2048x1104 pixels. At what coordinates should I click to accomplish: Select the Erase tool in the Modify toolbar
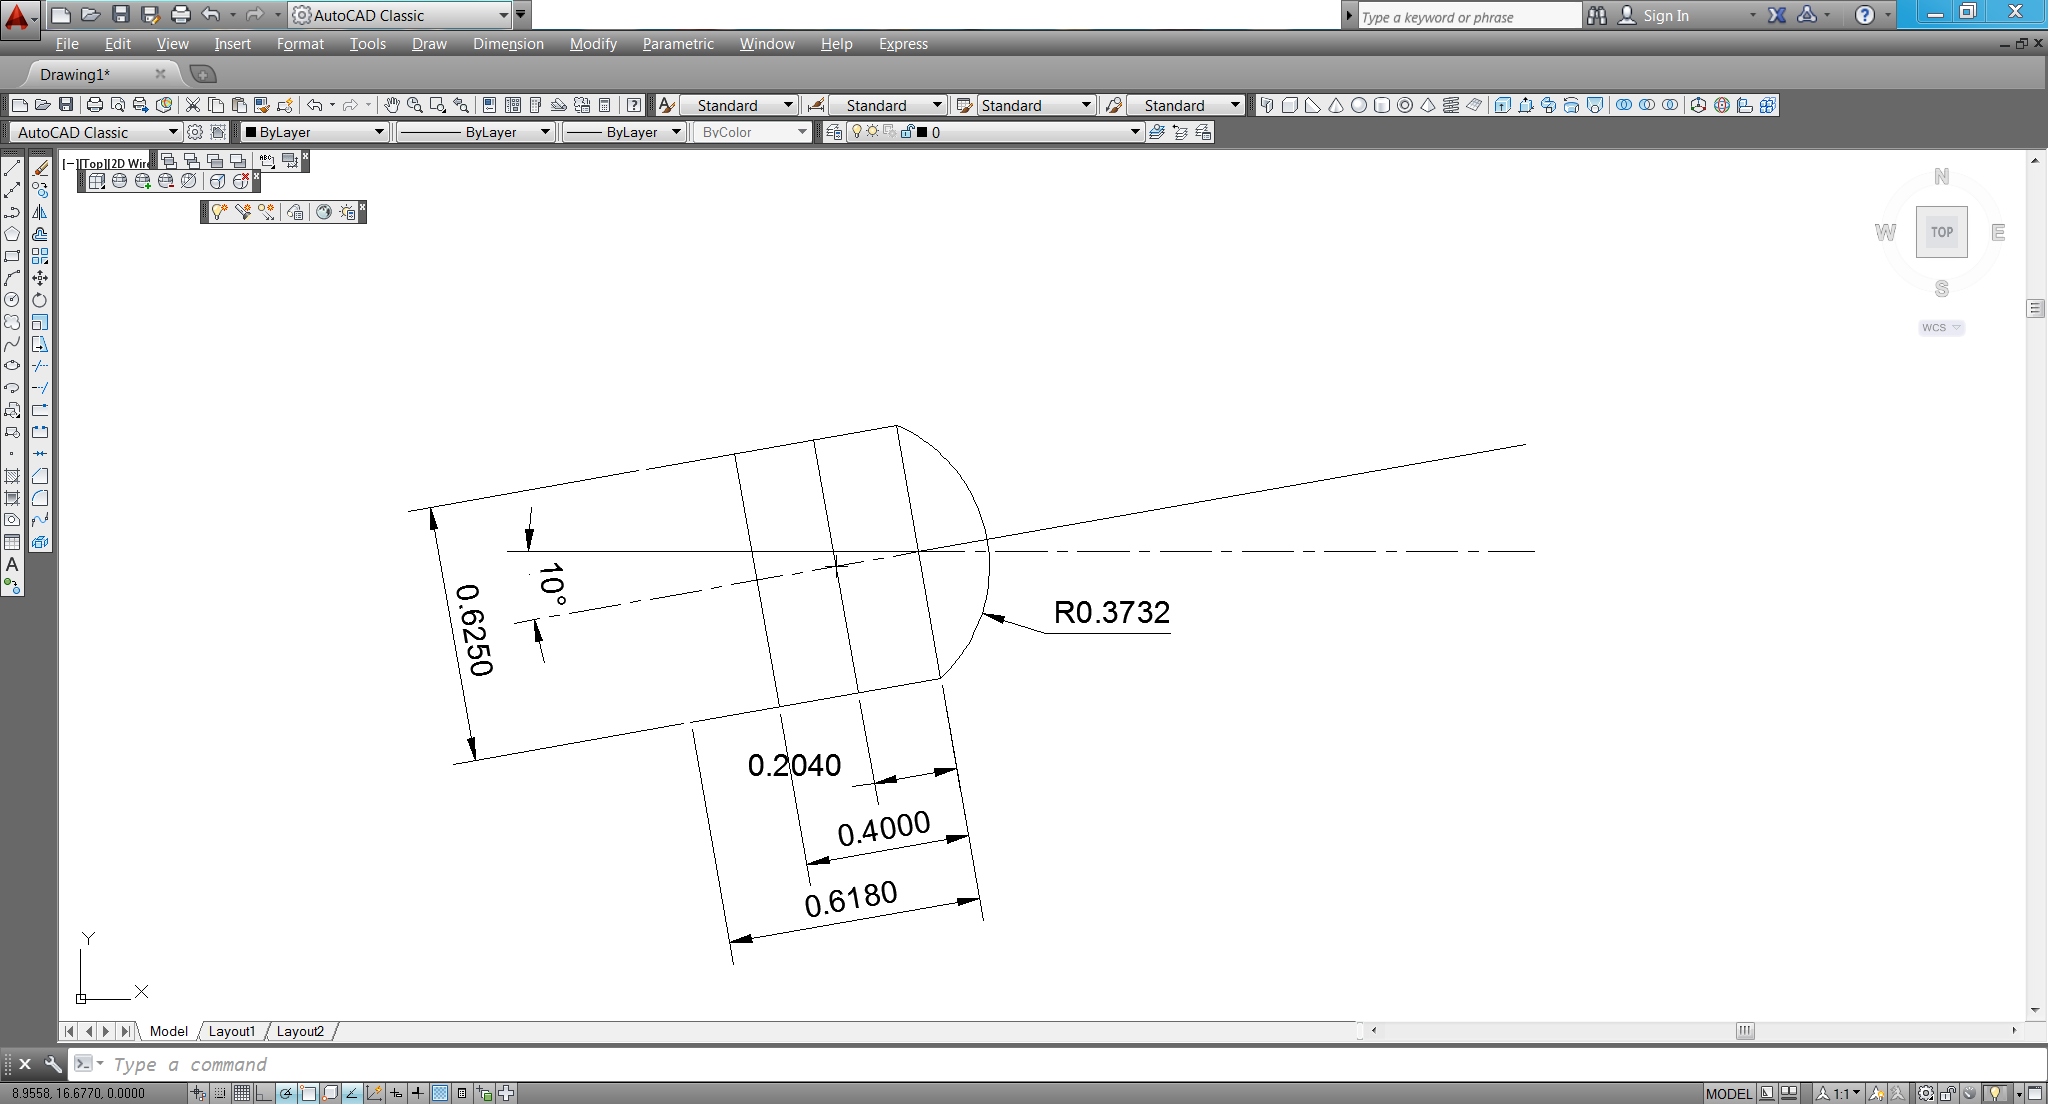coord(40,168)
